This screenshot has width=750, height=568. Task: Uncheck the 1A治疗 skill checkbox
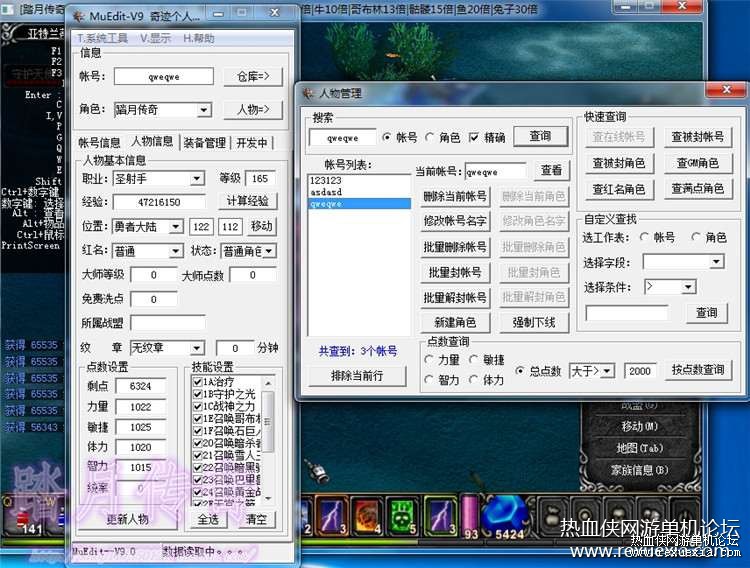[197, 381]
